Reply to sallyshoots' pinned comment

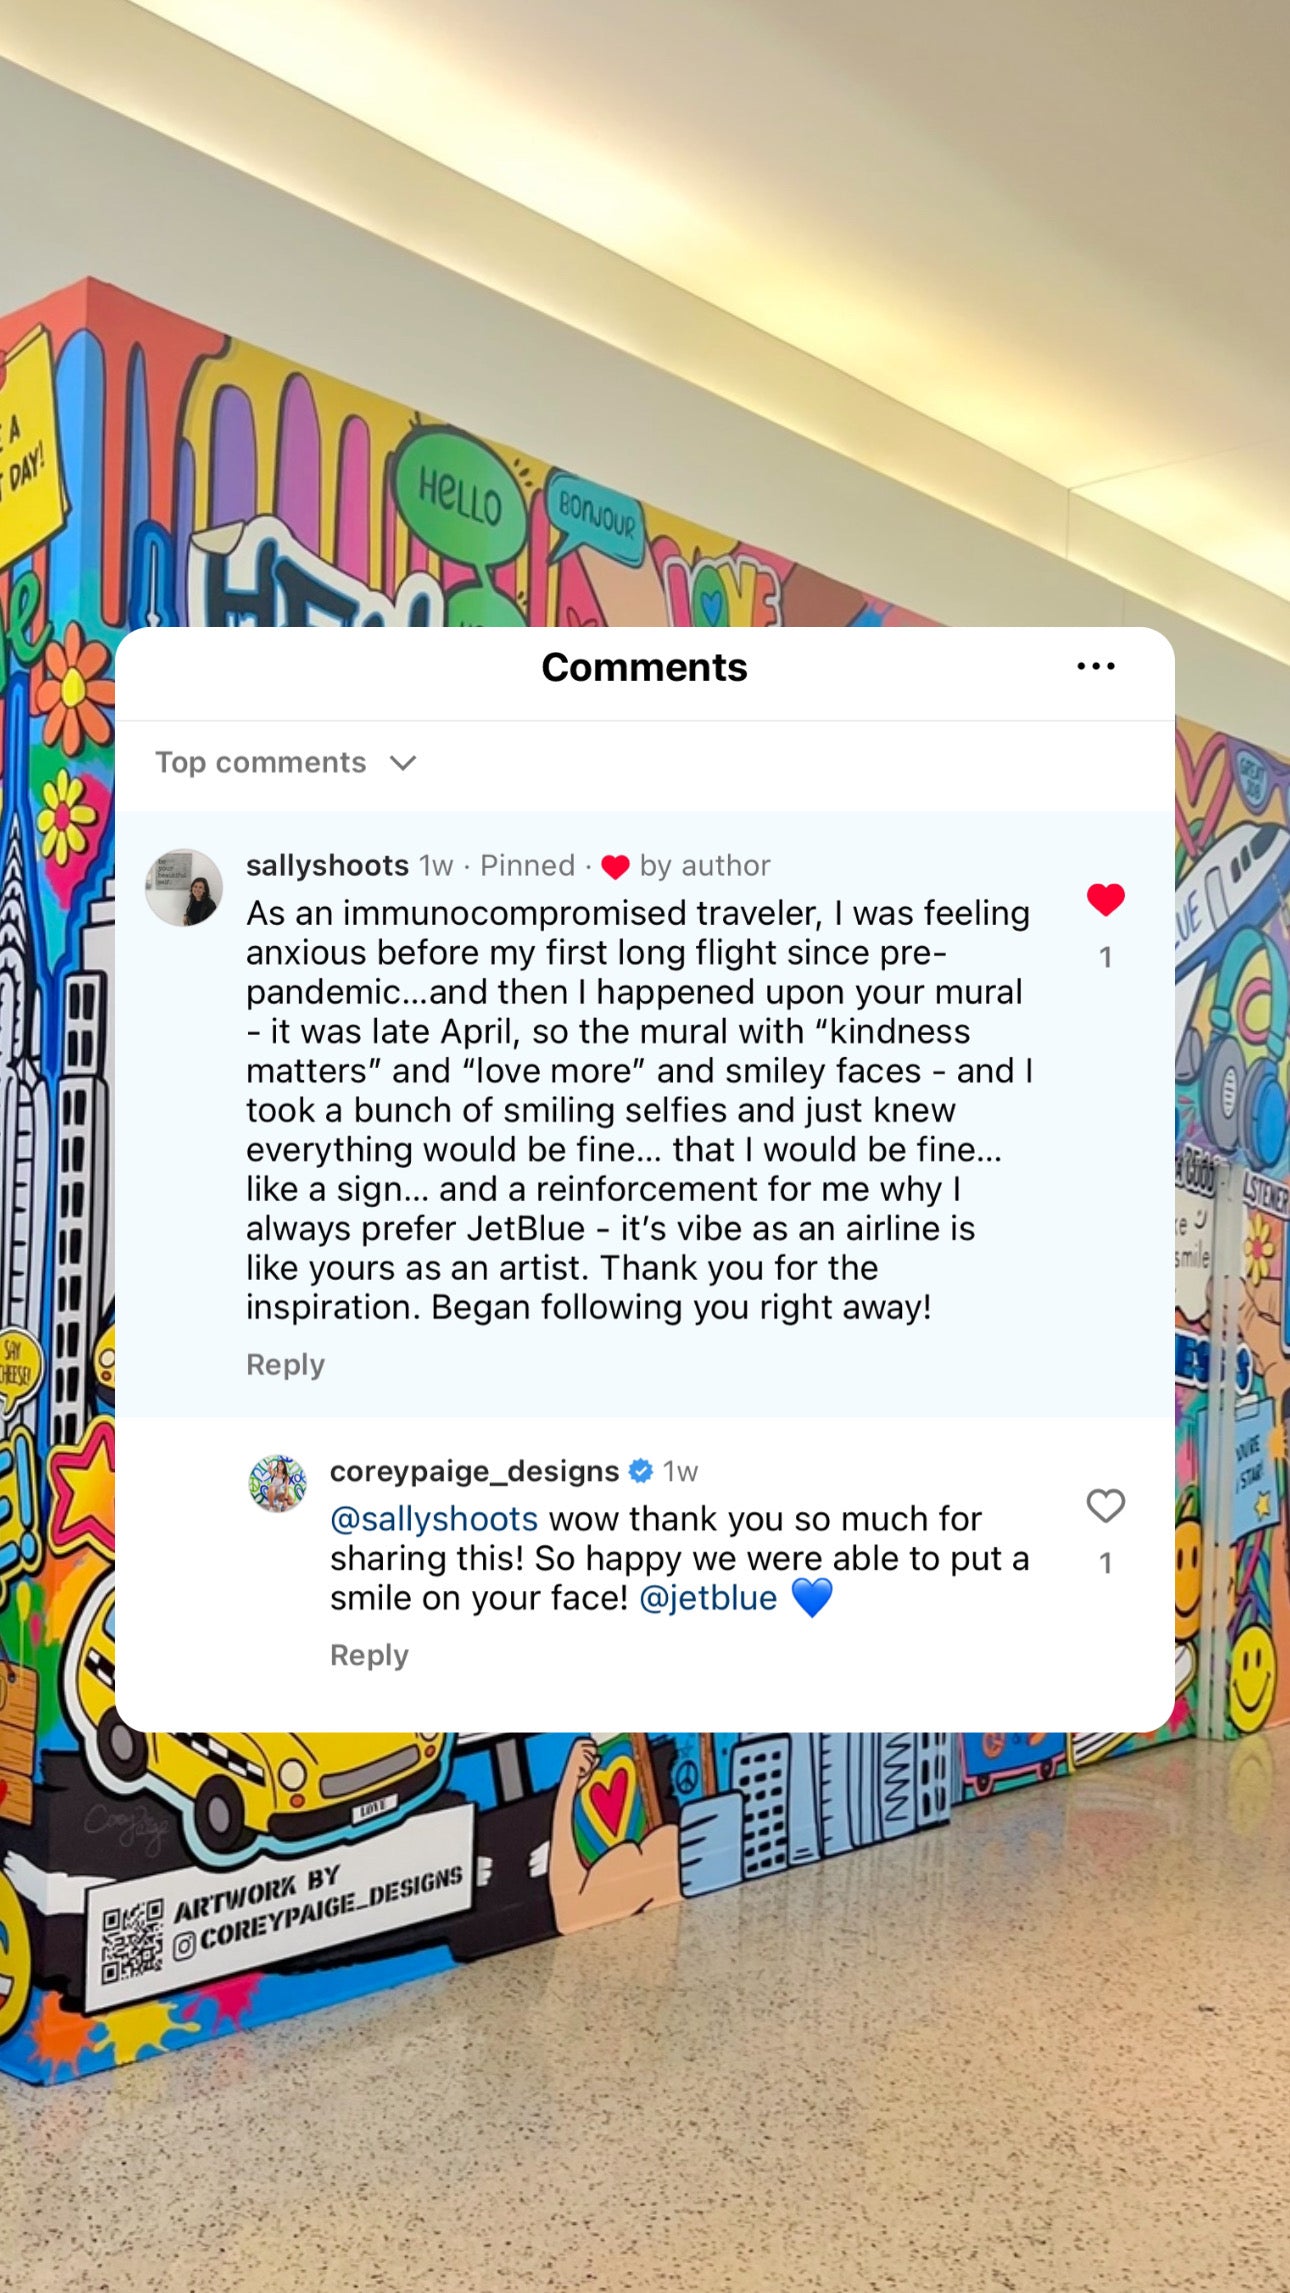[x=285, y=1365]
